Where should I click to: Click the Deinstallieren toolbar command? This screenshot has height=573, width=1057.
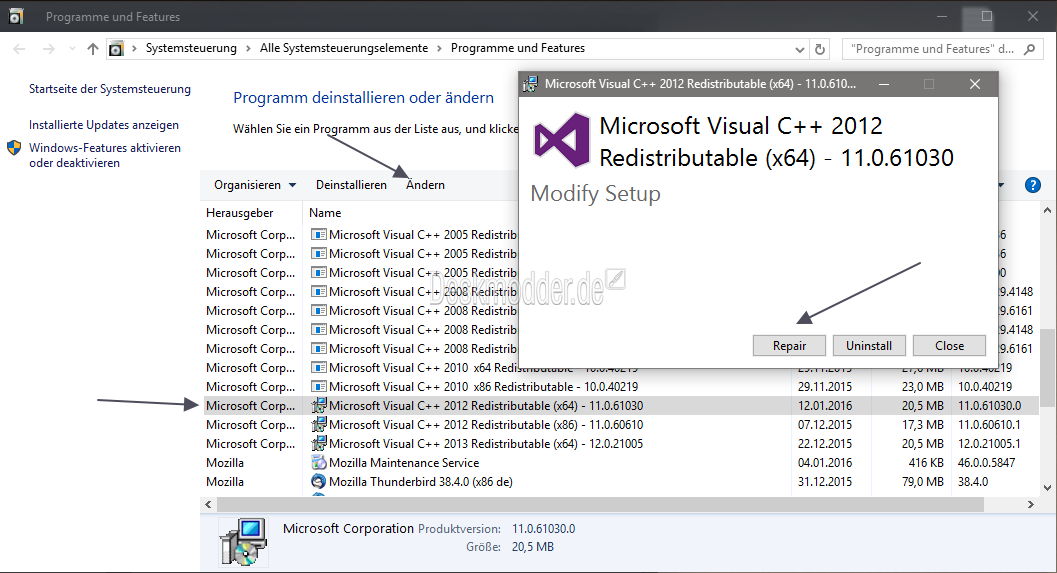point(351,185)
